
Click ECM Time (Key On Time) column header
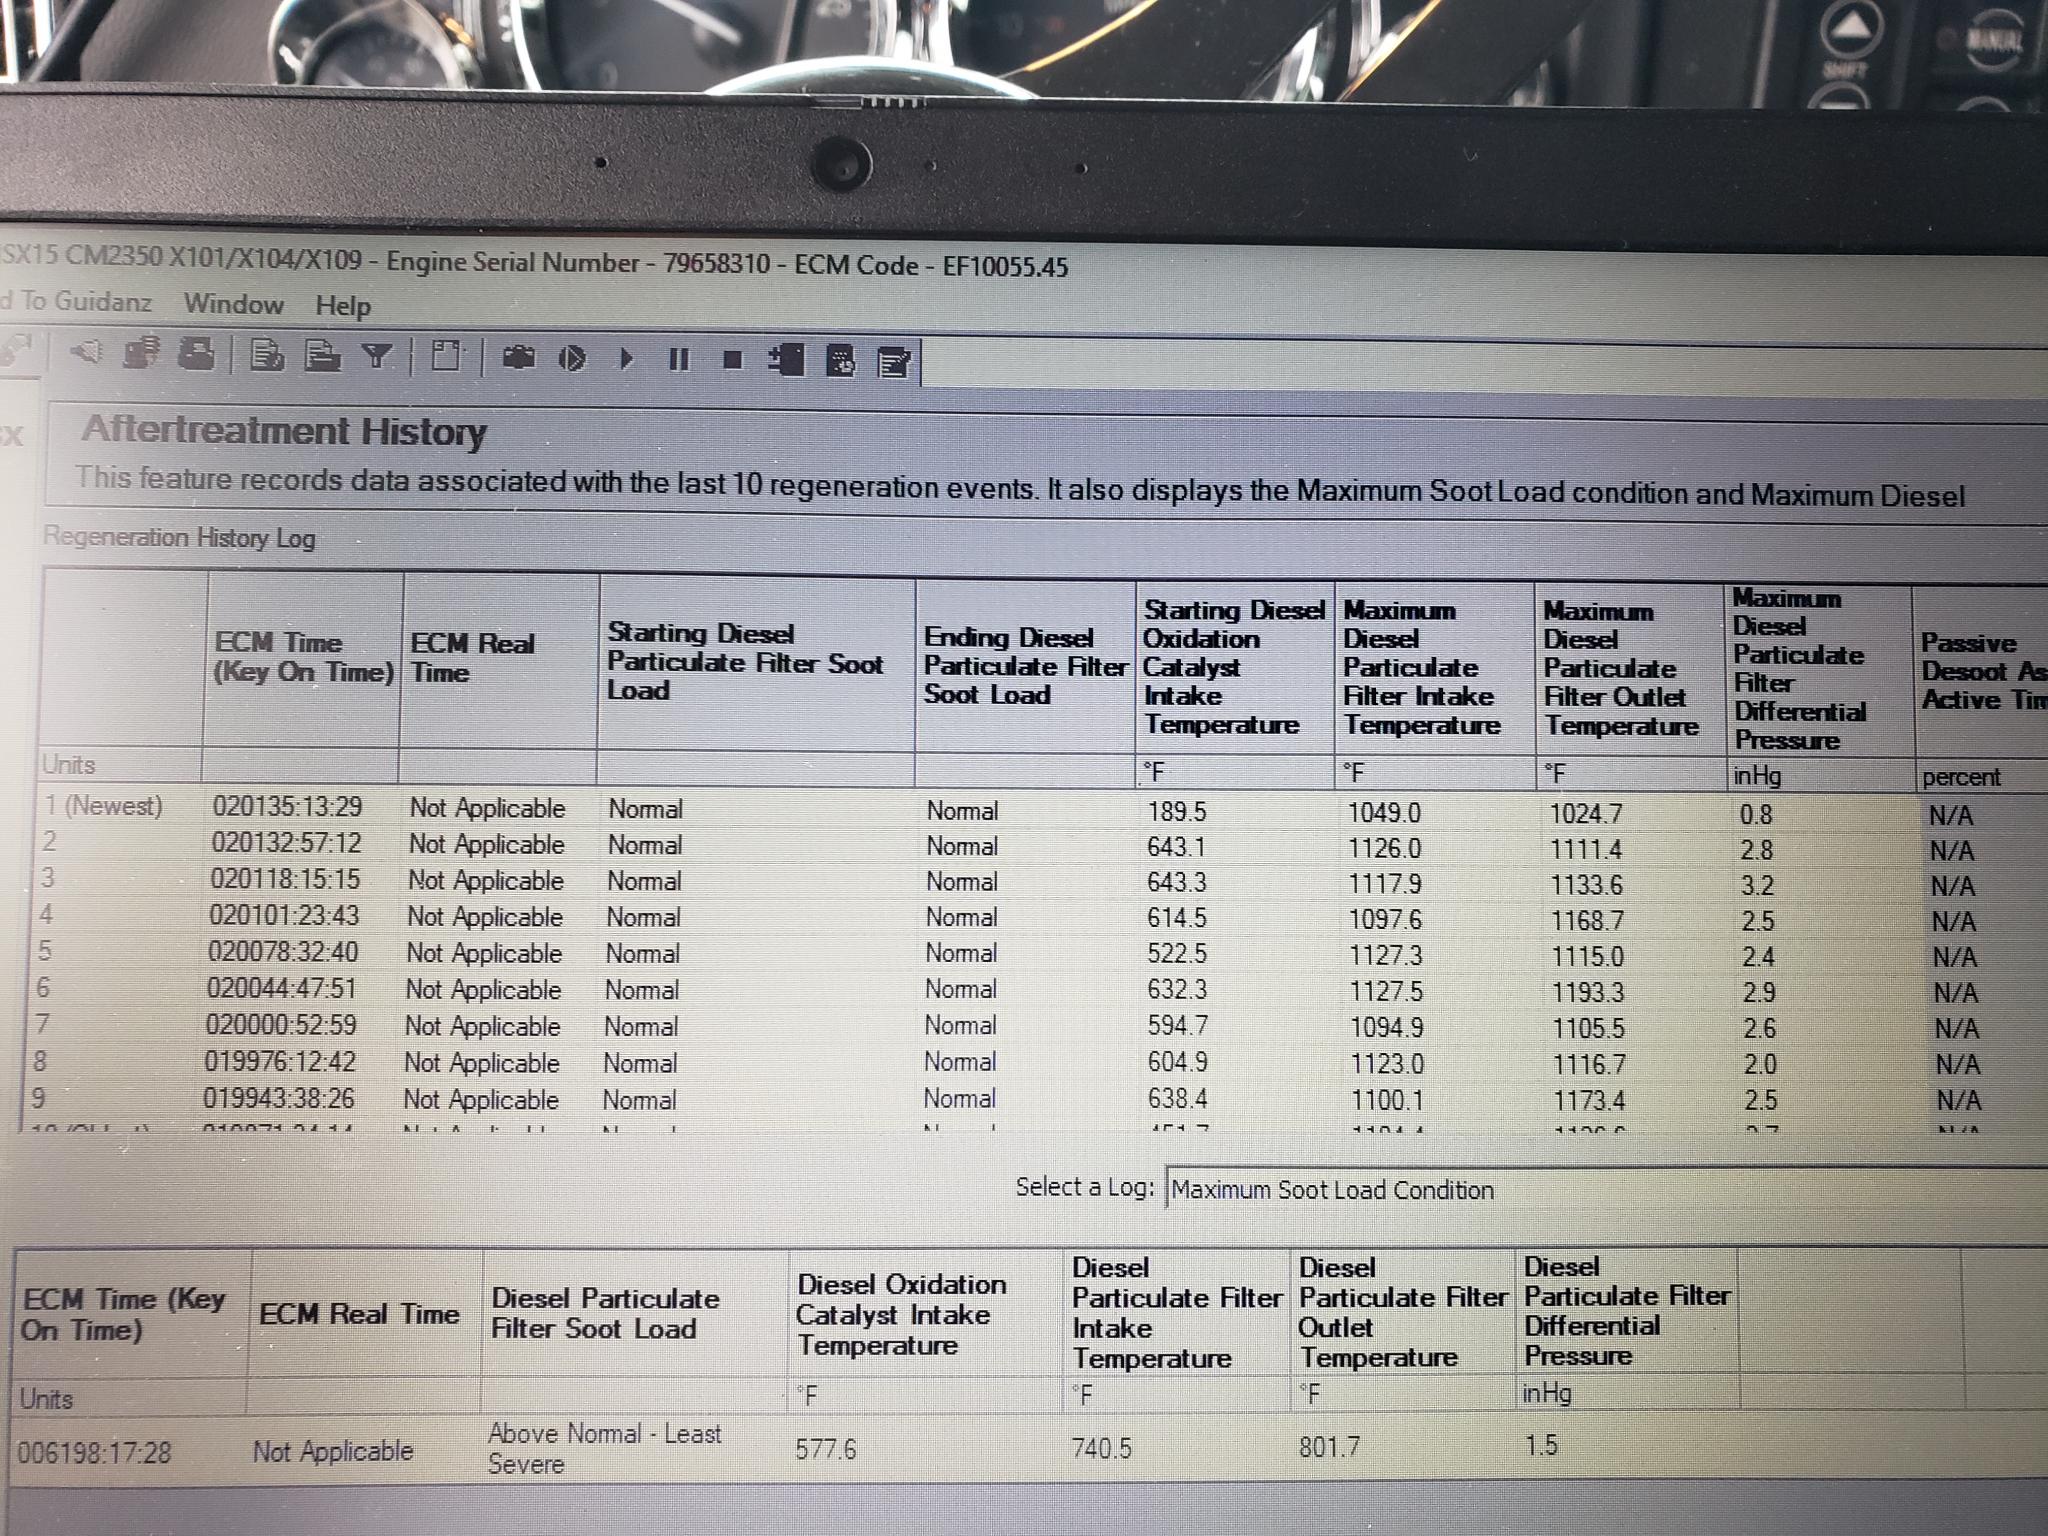[303, 657]
